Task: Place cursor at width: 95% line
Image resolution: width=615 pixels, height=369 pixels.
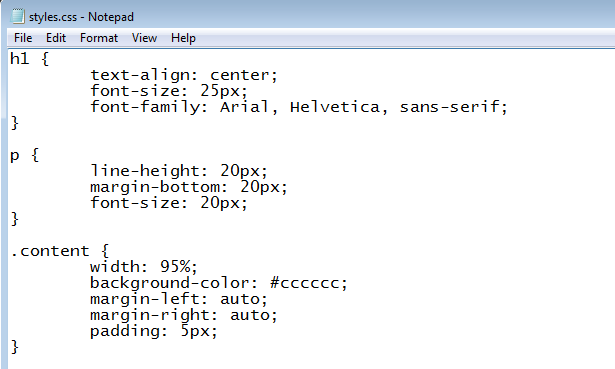Action: pyautogui.click(x=144, y=267)
